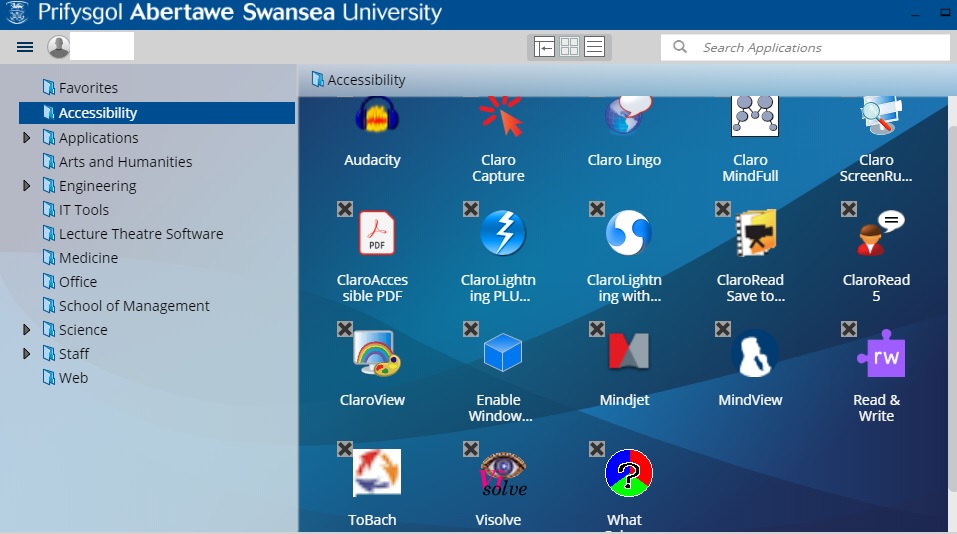The image size is (957, 534).
Task: Open the What Colour app icon
Action: pyautogui.click(x=629, y=472)
